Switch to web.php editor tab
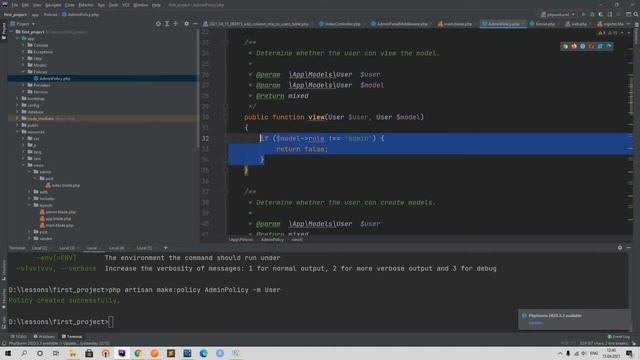This screenshot has width=640, height=360. click(578, 24)
